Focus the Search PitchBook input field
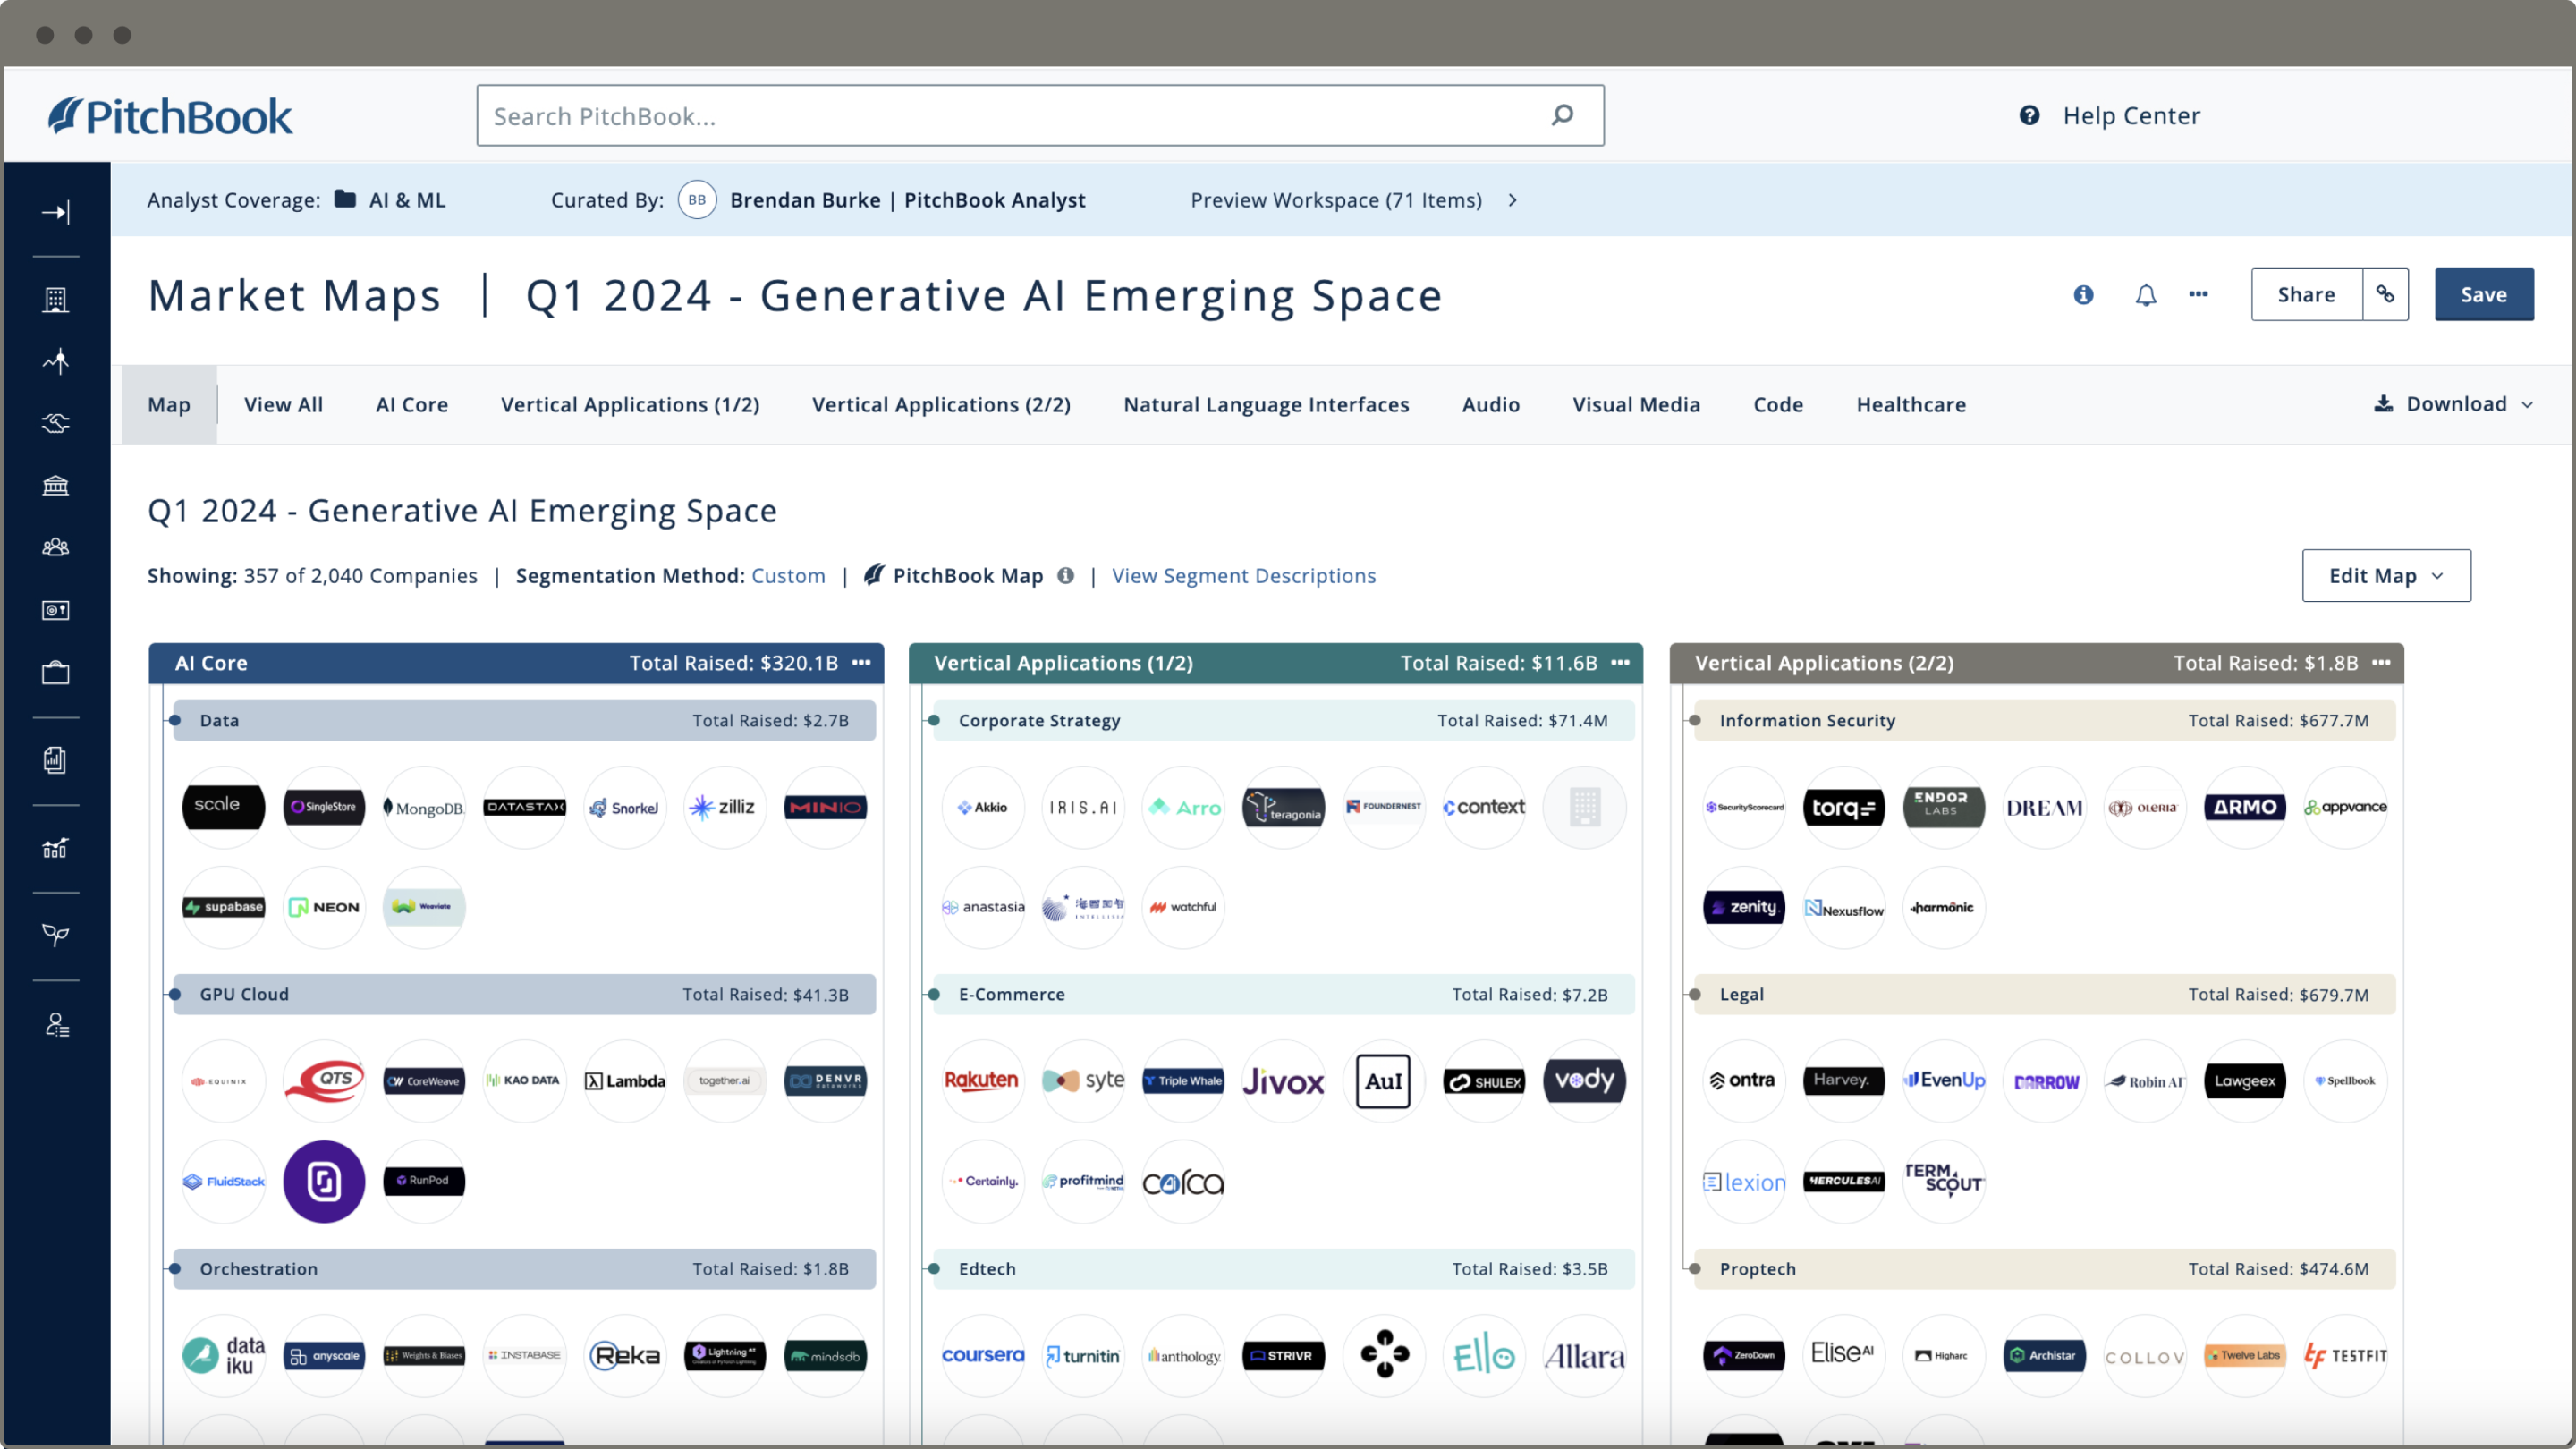The image size is (2576, 1449). tap(1040, 116)
